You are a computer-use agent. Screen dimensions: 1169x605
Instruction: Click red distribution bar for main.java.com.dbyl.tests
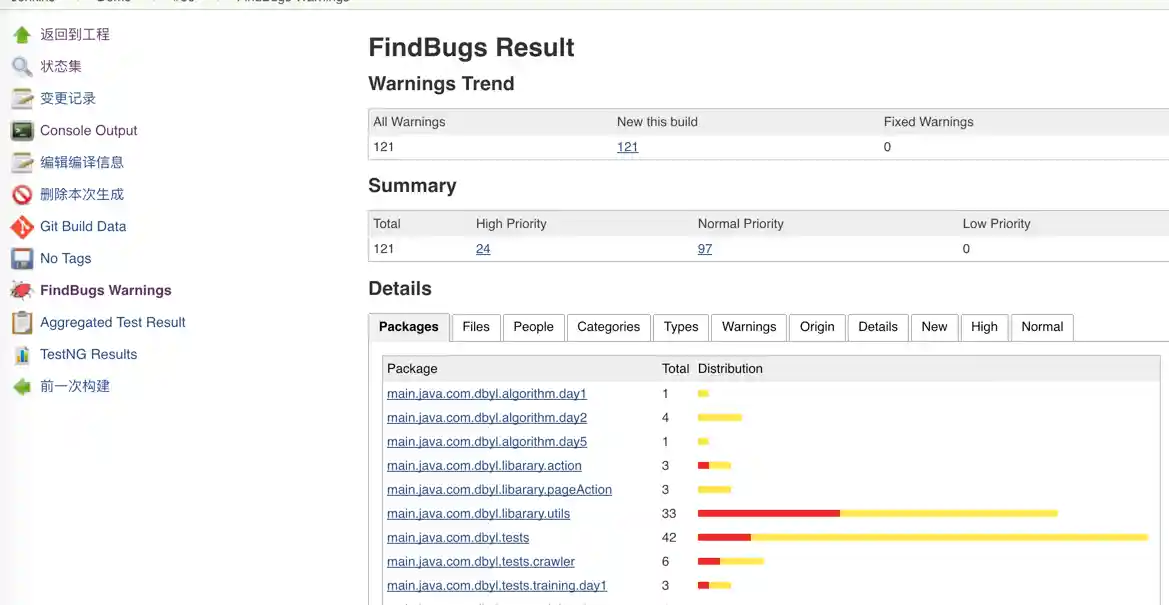click(724, 538)
